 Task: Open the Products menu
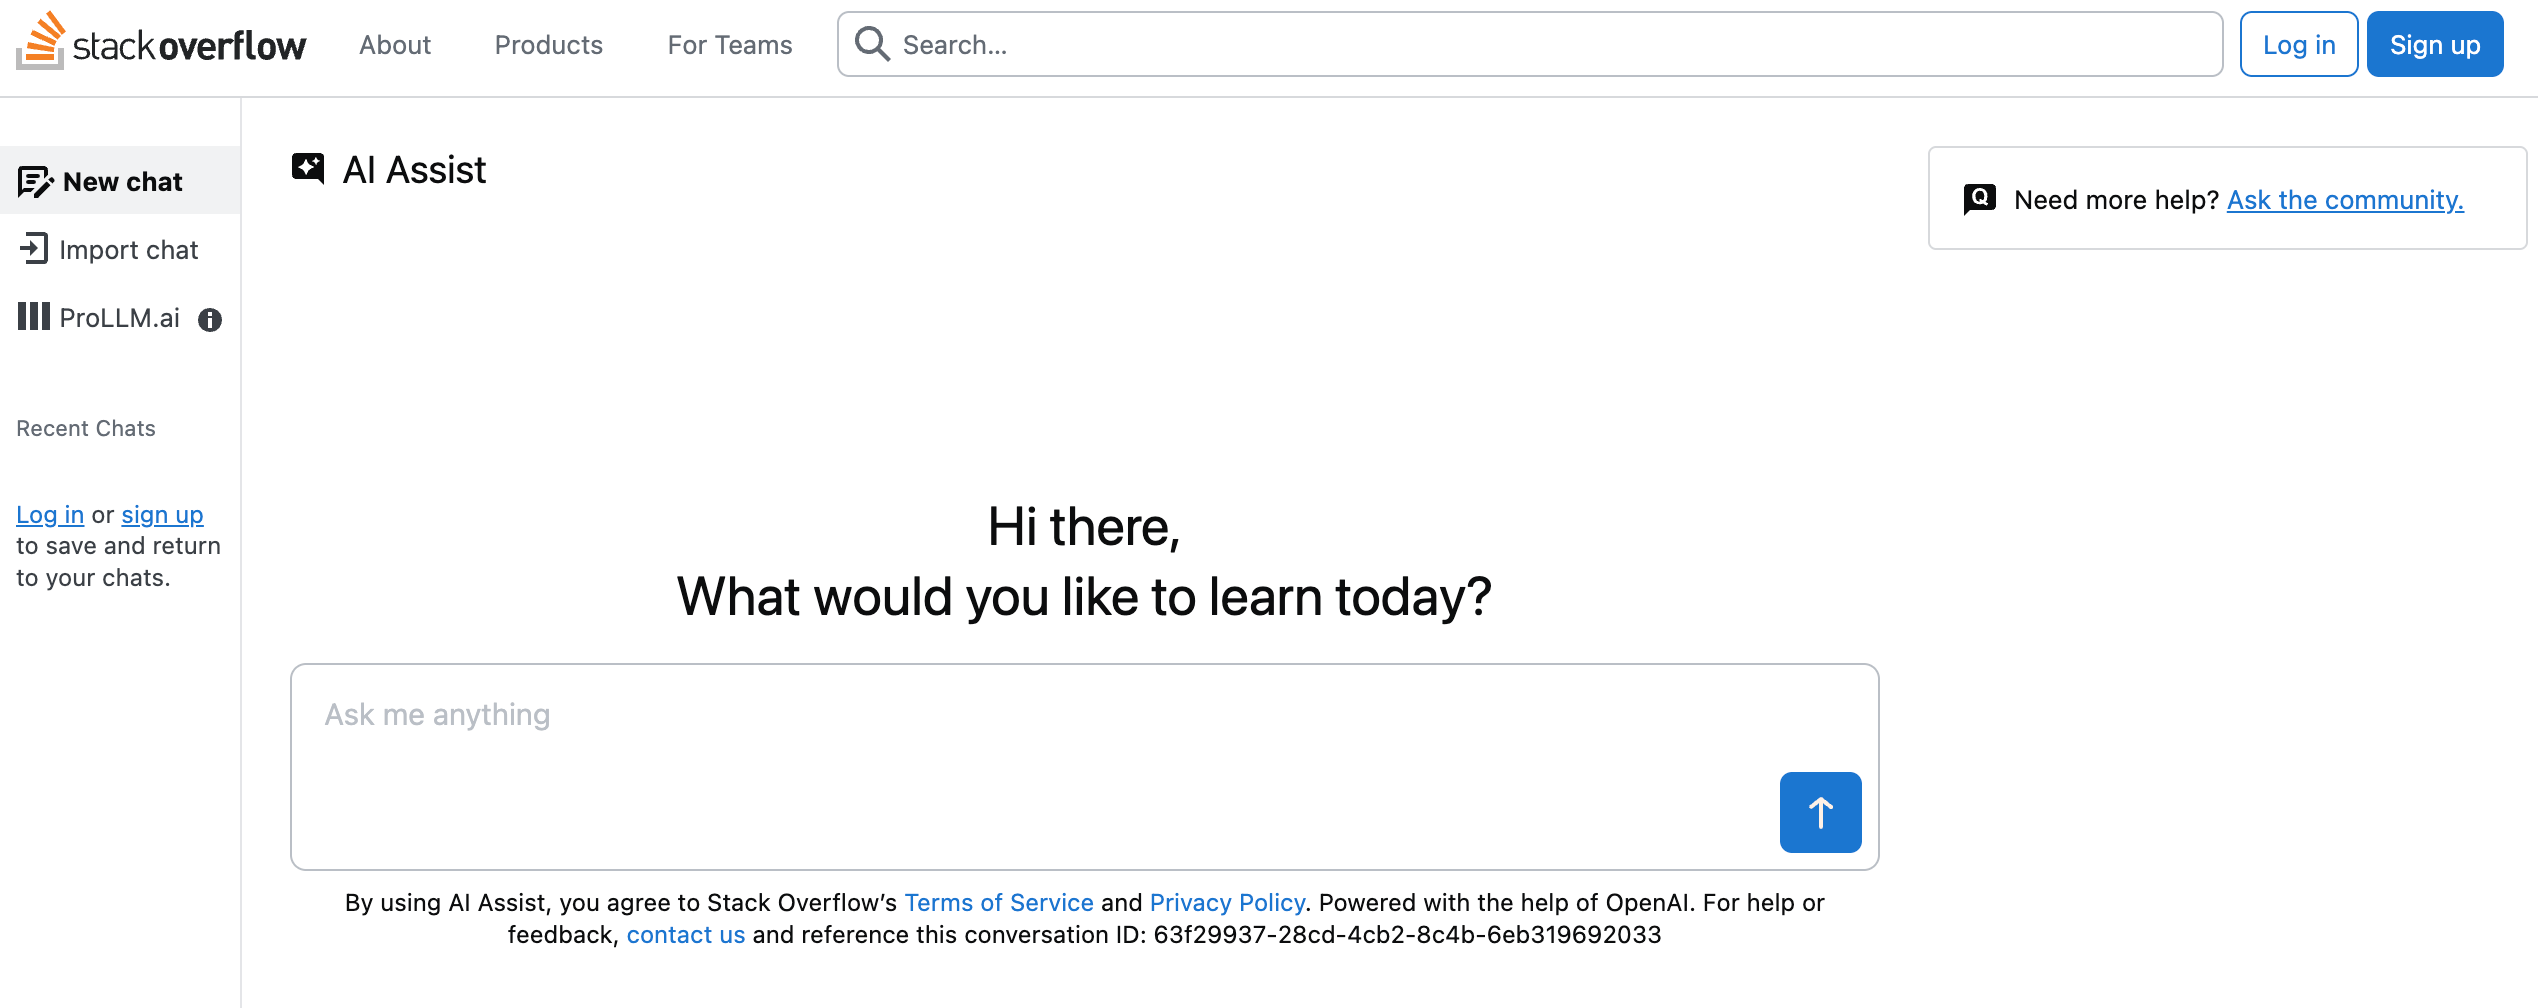coord(549,45)
